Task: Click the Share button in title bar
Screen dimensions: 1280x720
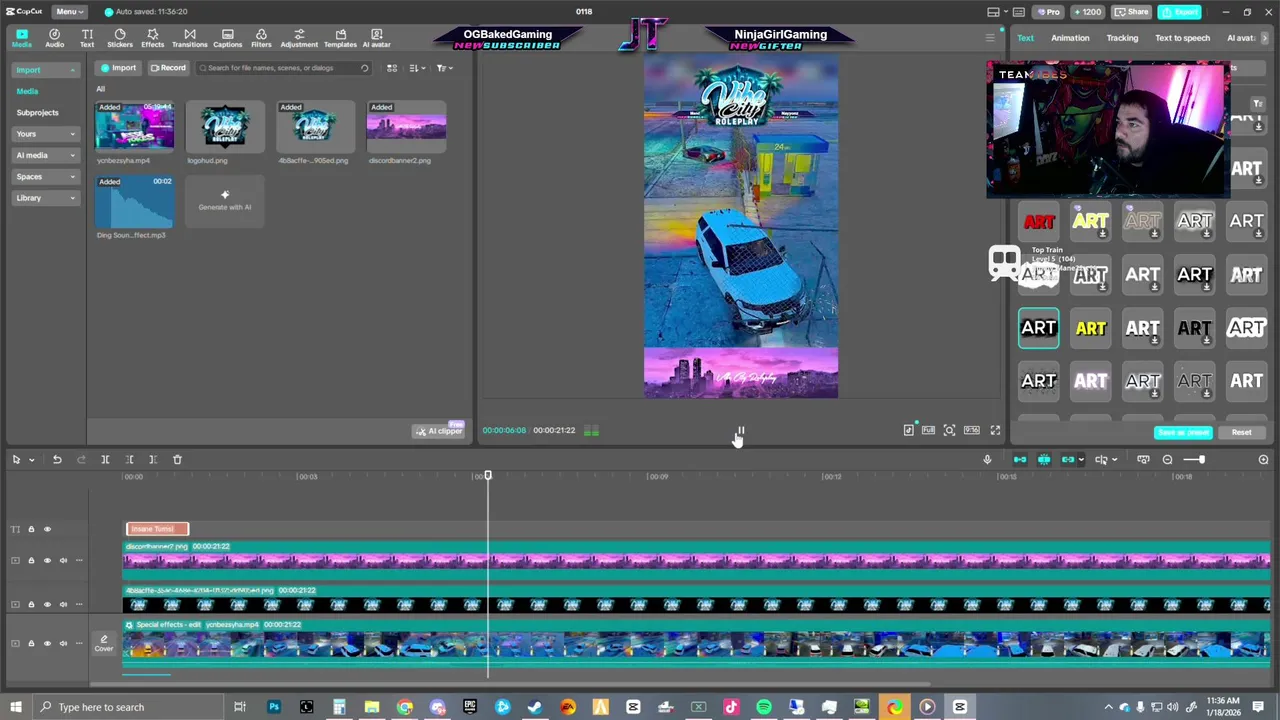Action: click(x=1132, y=12)
